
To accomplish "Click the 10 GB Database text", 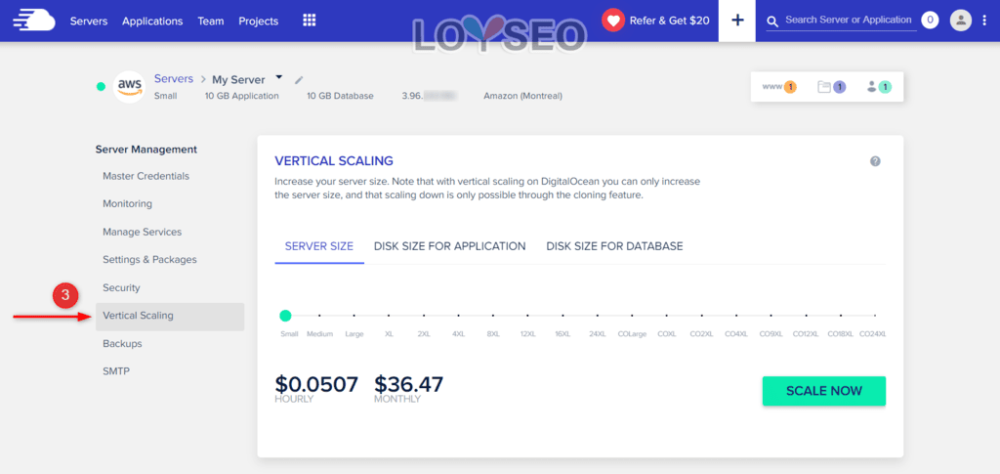I will [340, 96].
